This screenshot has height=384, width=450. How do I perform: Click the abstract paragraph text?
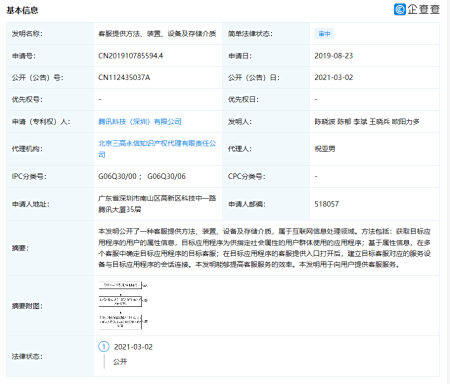pyautogui.click(x=264, y=248)
